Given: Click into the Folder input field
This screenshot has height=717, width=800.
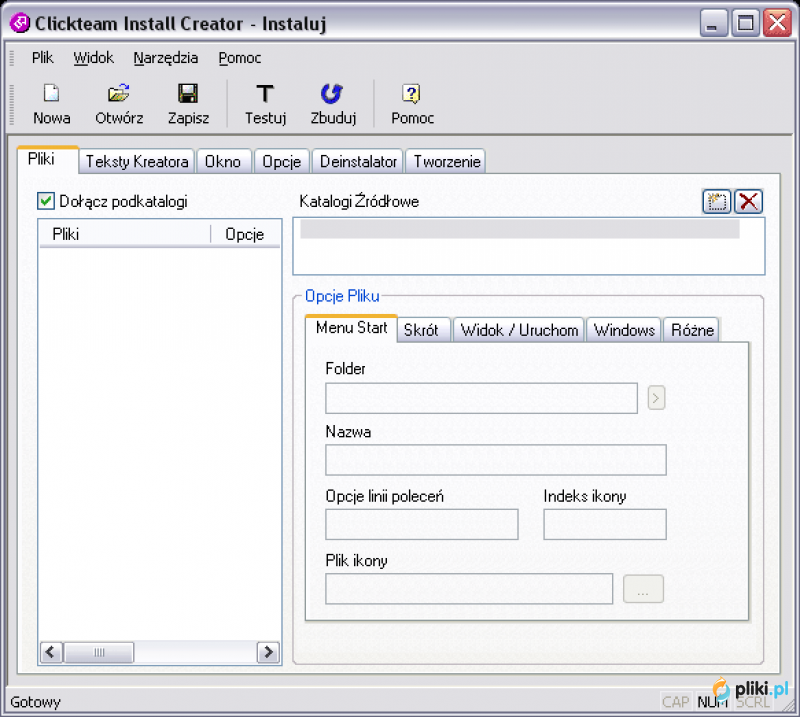Looking at the screenshot, I should click(481, 398).
